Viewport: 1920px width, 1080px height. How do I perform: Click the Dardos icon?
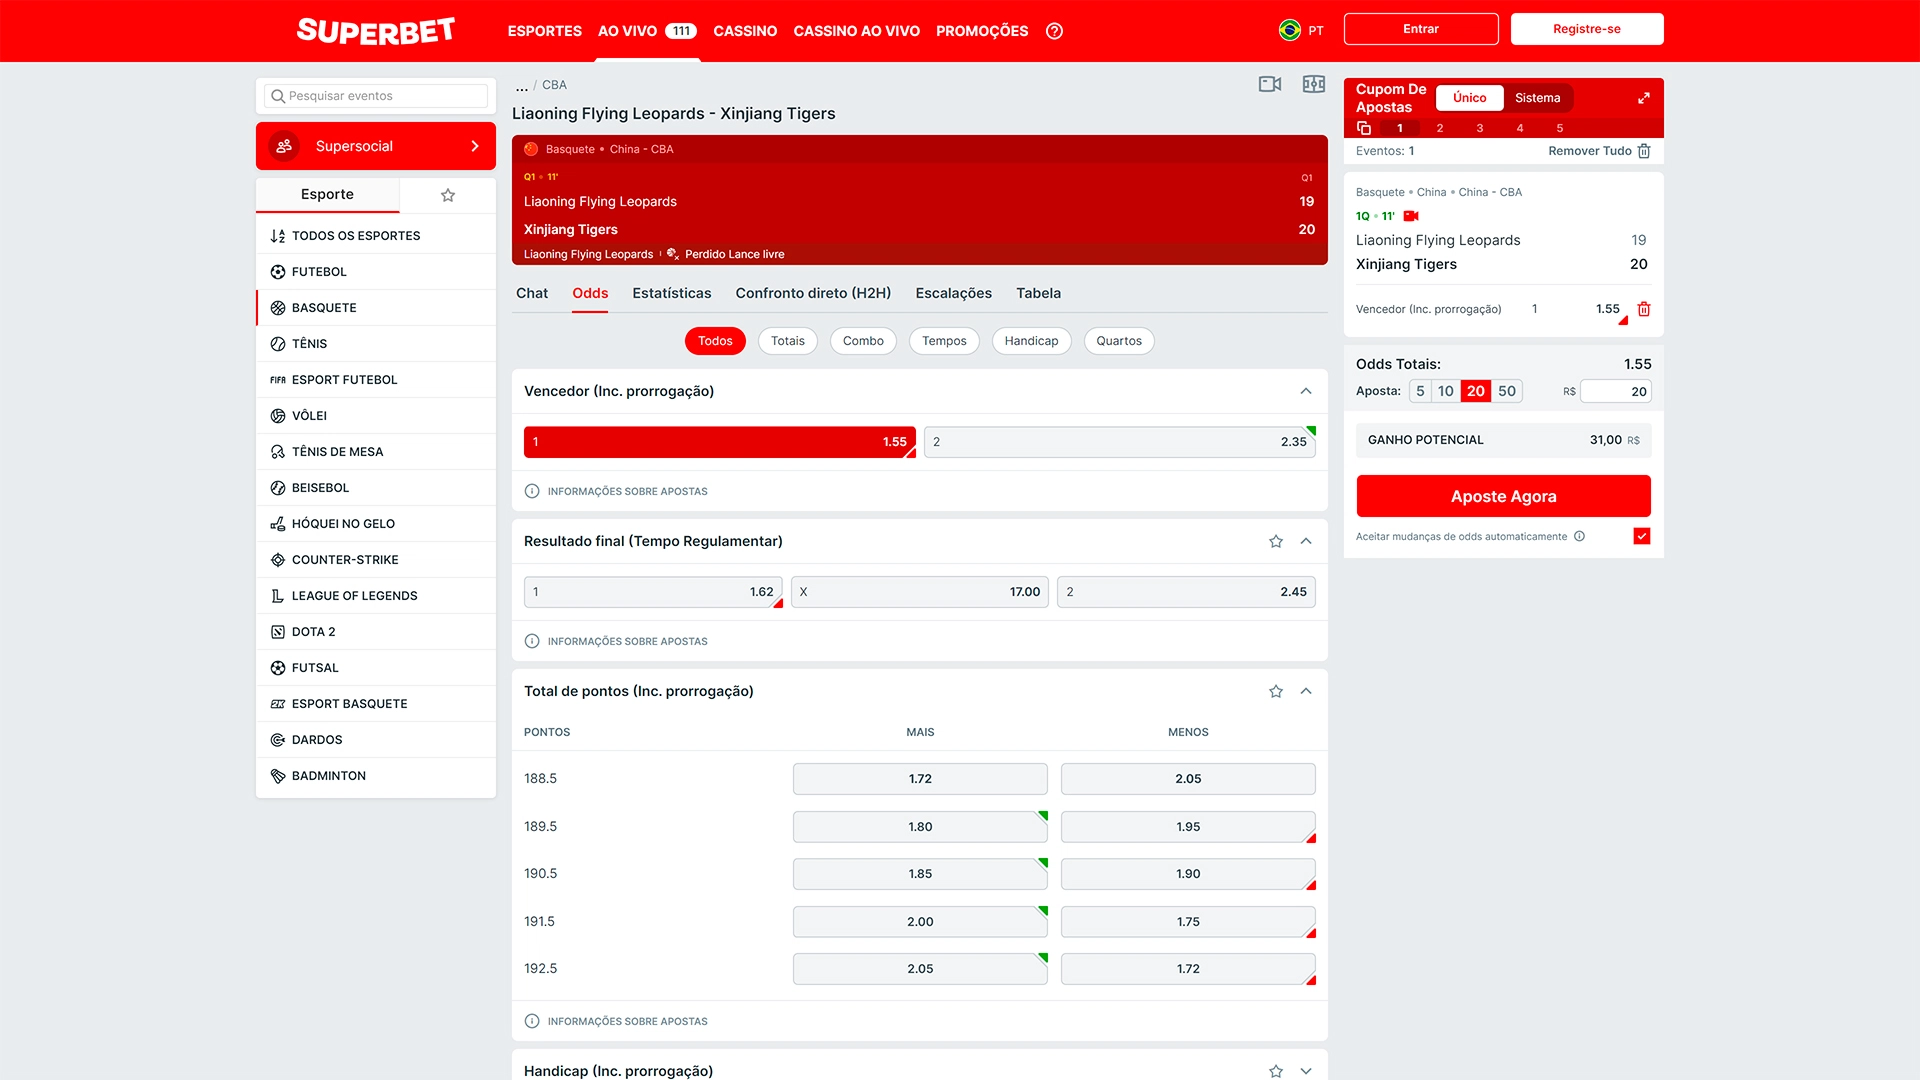pyautogui.click(x=278, y=740)
